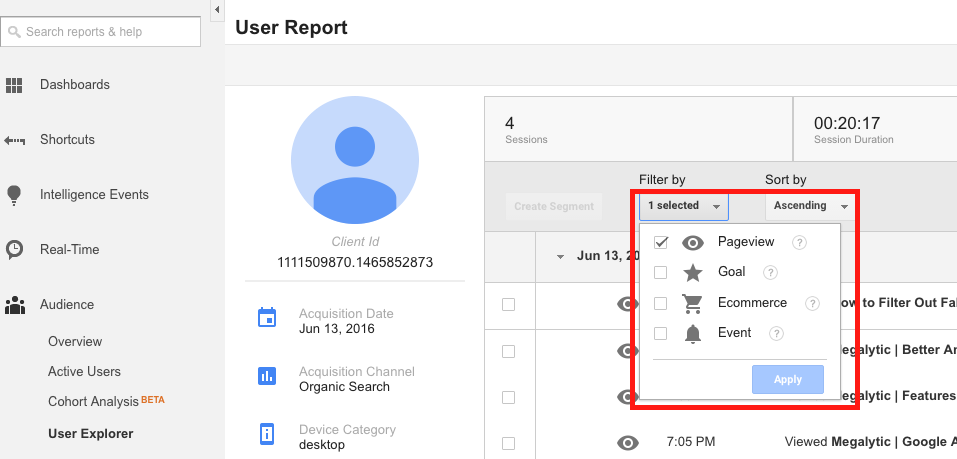Screen dimensions: 957x459
Task: Click the Real-Time clock icon
Action: click(14, 249)
